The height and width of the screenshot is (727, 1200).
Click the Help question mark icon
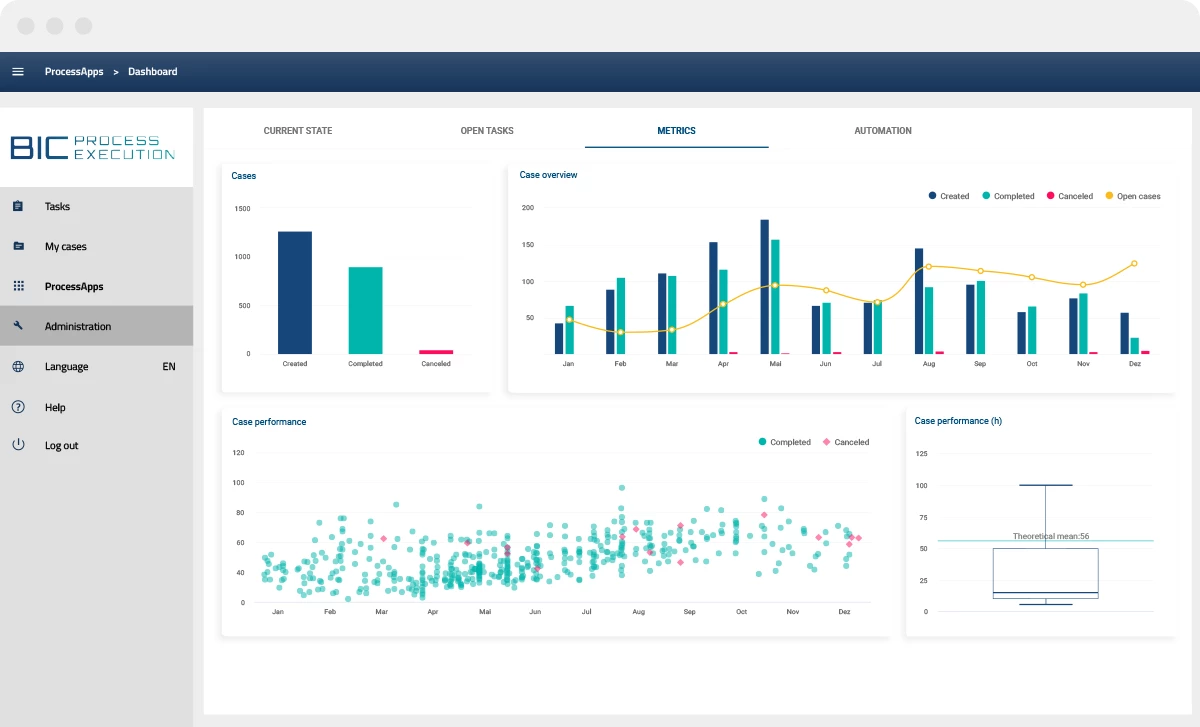[18, 407]
